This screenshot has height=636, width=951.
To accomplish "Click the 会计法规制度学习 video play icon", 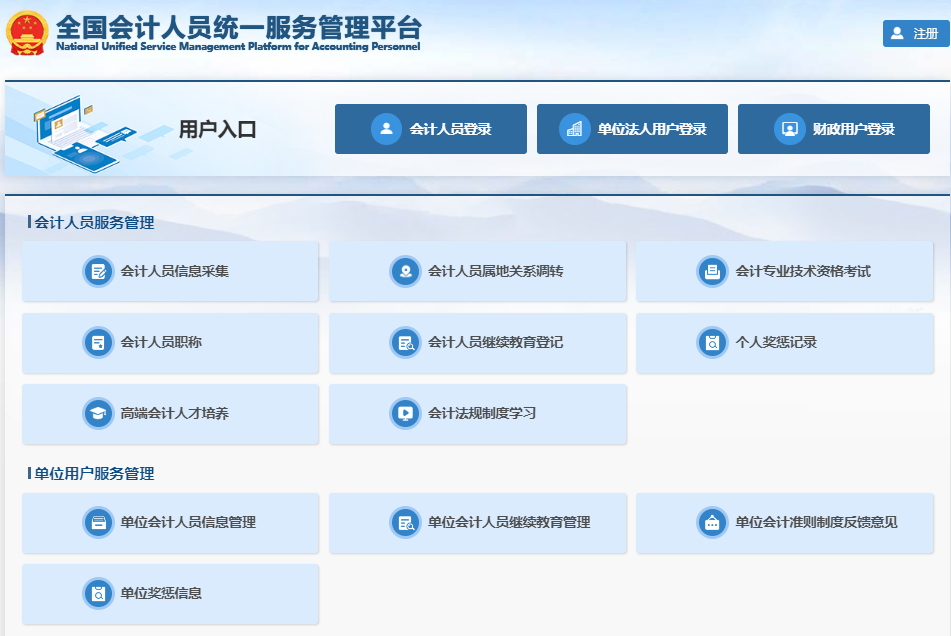I will (x=405, y=413).
